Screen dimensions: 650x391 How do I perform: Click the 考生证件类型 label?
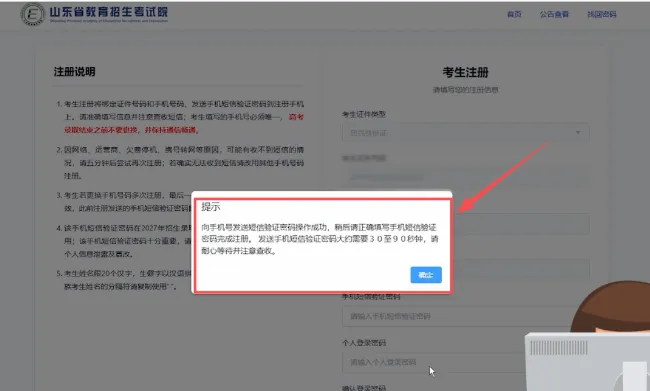click(x=364, y=114)
